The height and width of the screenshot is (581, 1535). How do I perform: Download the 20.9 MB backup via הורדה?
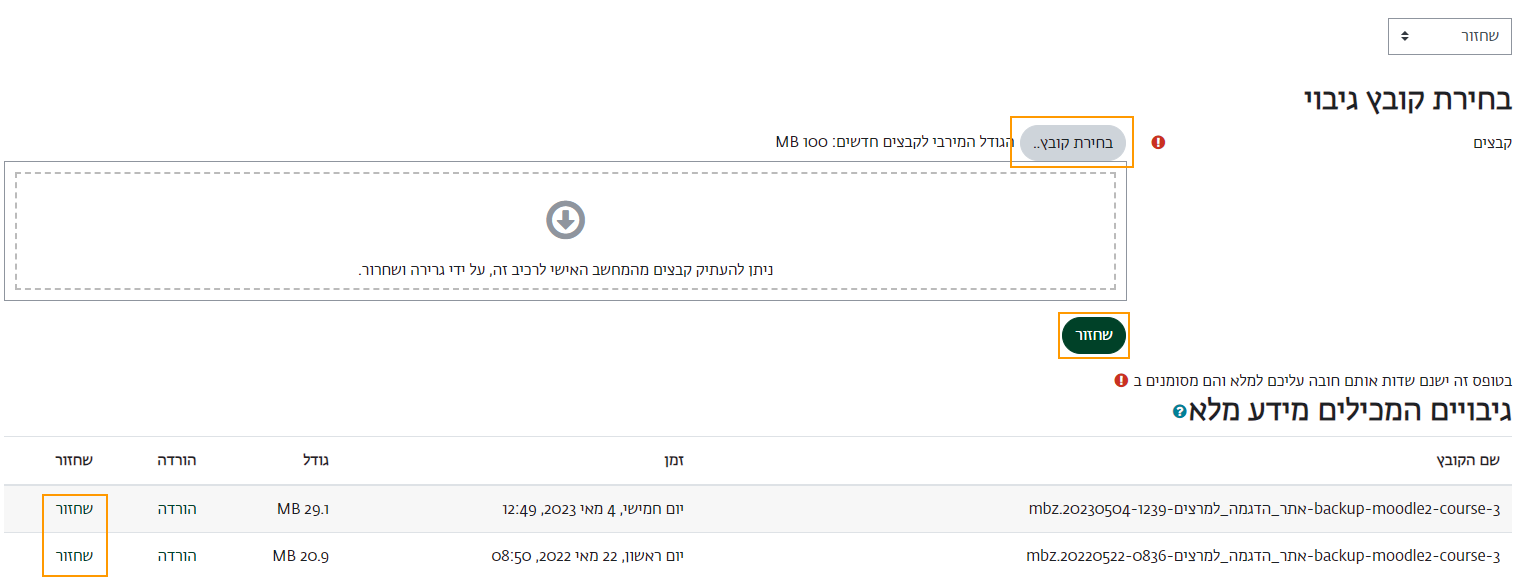tap(177, 556)
